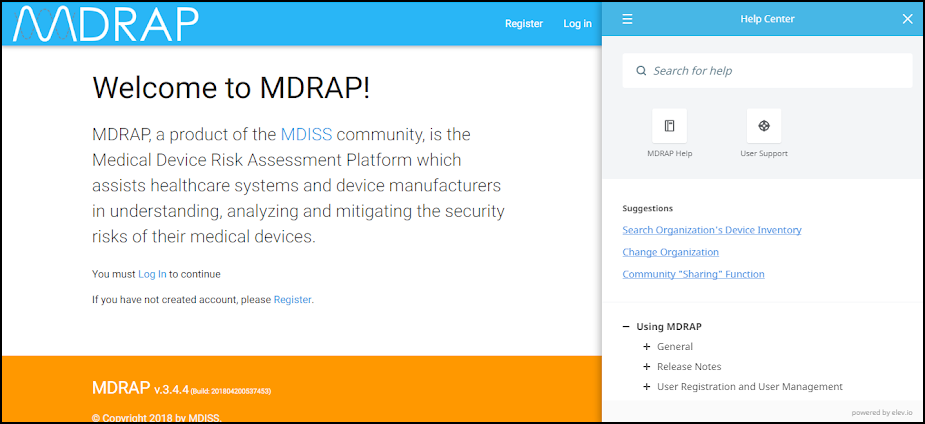This screenshot has height=424, width=925.
Task: Click the Register link below the login prompt
Action: (292, 299)
